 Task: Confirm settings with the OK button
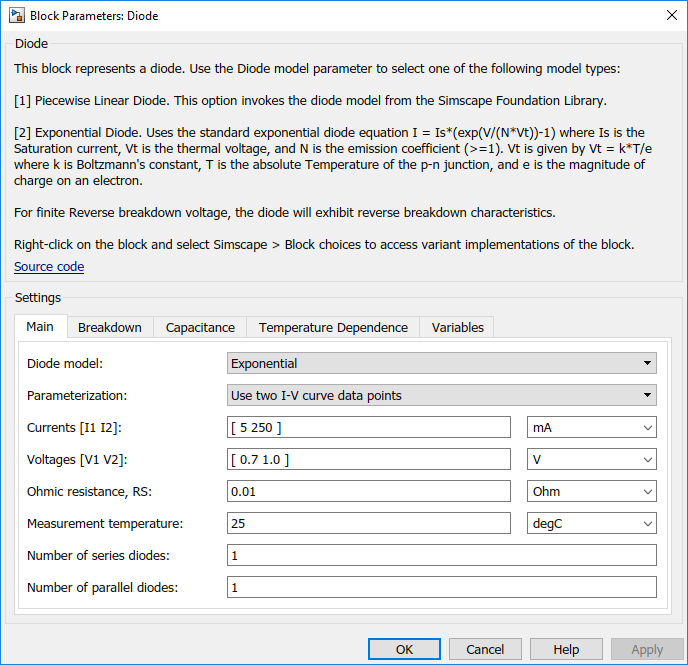404,649
